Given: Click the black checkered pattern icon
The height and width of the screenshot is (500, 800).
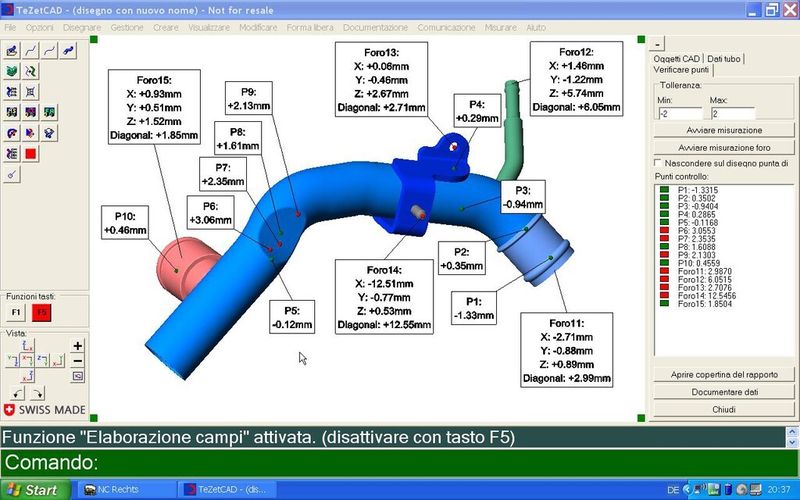Looking at the screenshot, I should (12, 112).
